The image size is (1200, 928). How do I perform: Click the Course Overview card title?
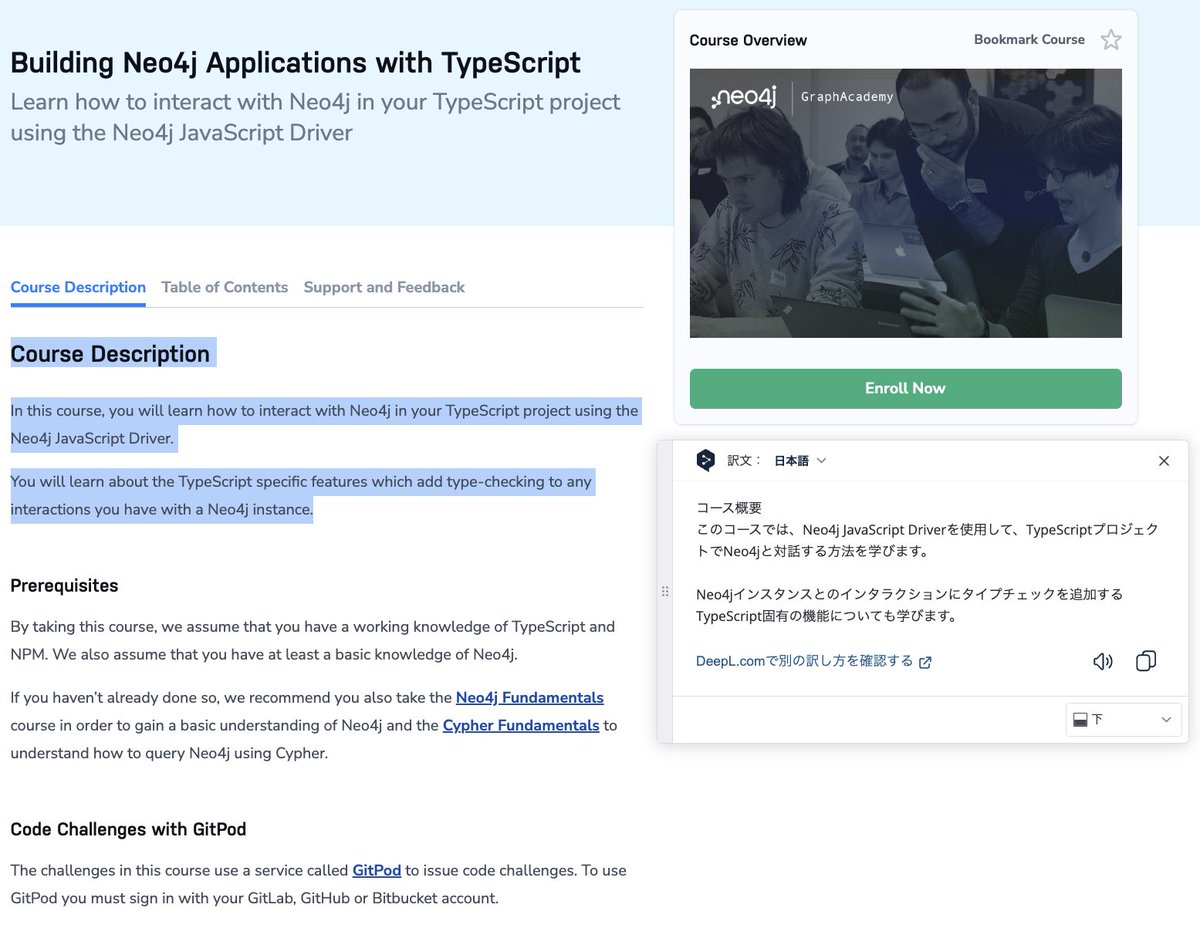click(748, 40)
